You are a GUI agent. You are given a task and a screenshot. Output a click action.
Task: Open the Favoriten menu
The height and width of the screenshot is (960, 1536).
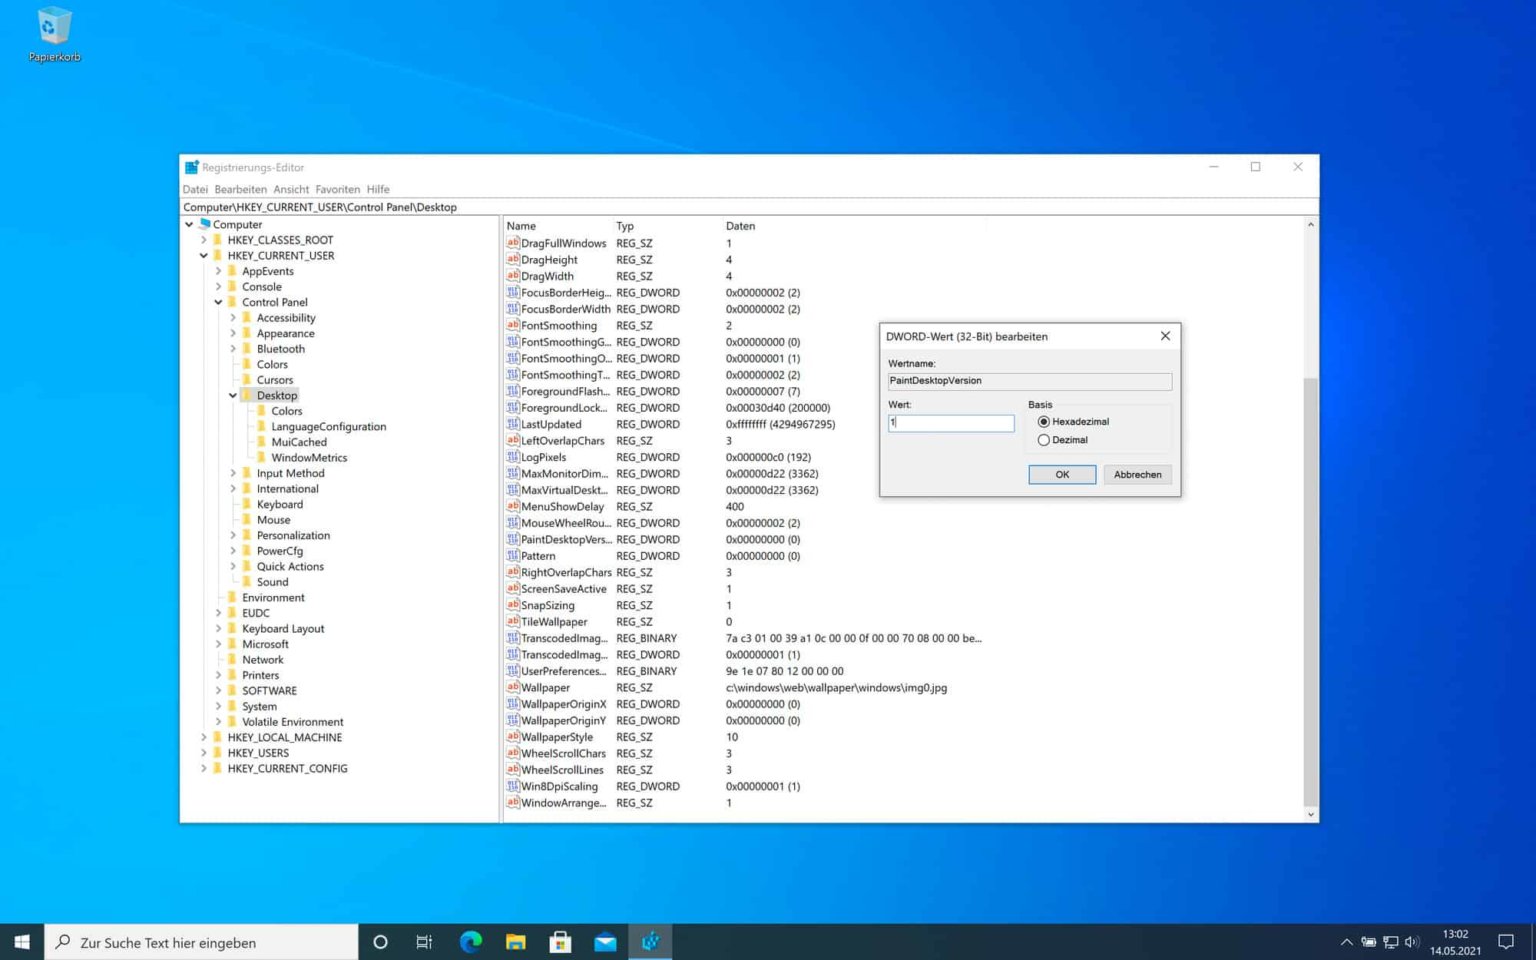pyautogui.click(x=337, y=189)
